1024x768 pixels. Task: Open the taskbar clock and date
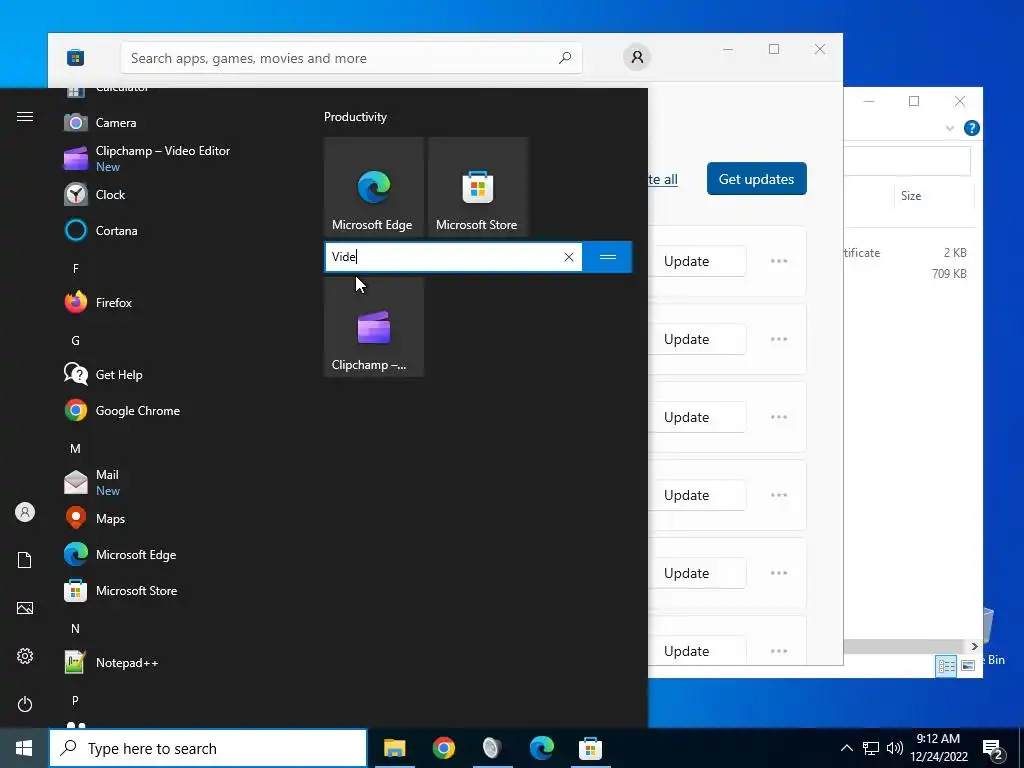[x=938, y=748]
